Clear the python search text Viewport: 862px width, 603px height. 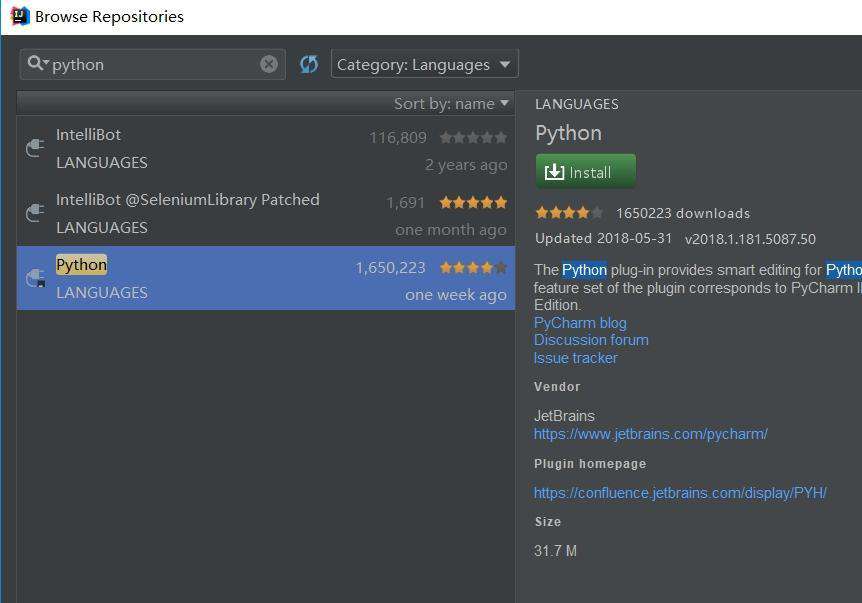[269, 64]
